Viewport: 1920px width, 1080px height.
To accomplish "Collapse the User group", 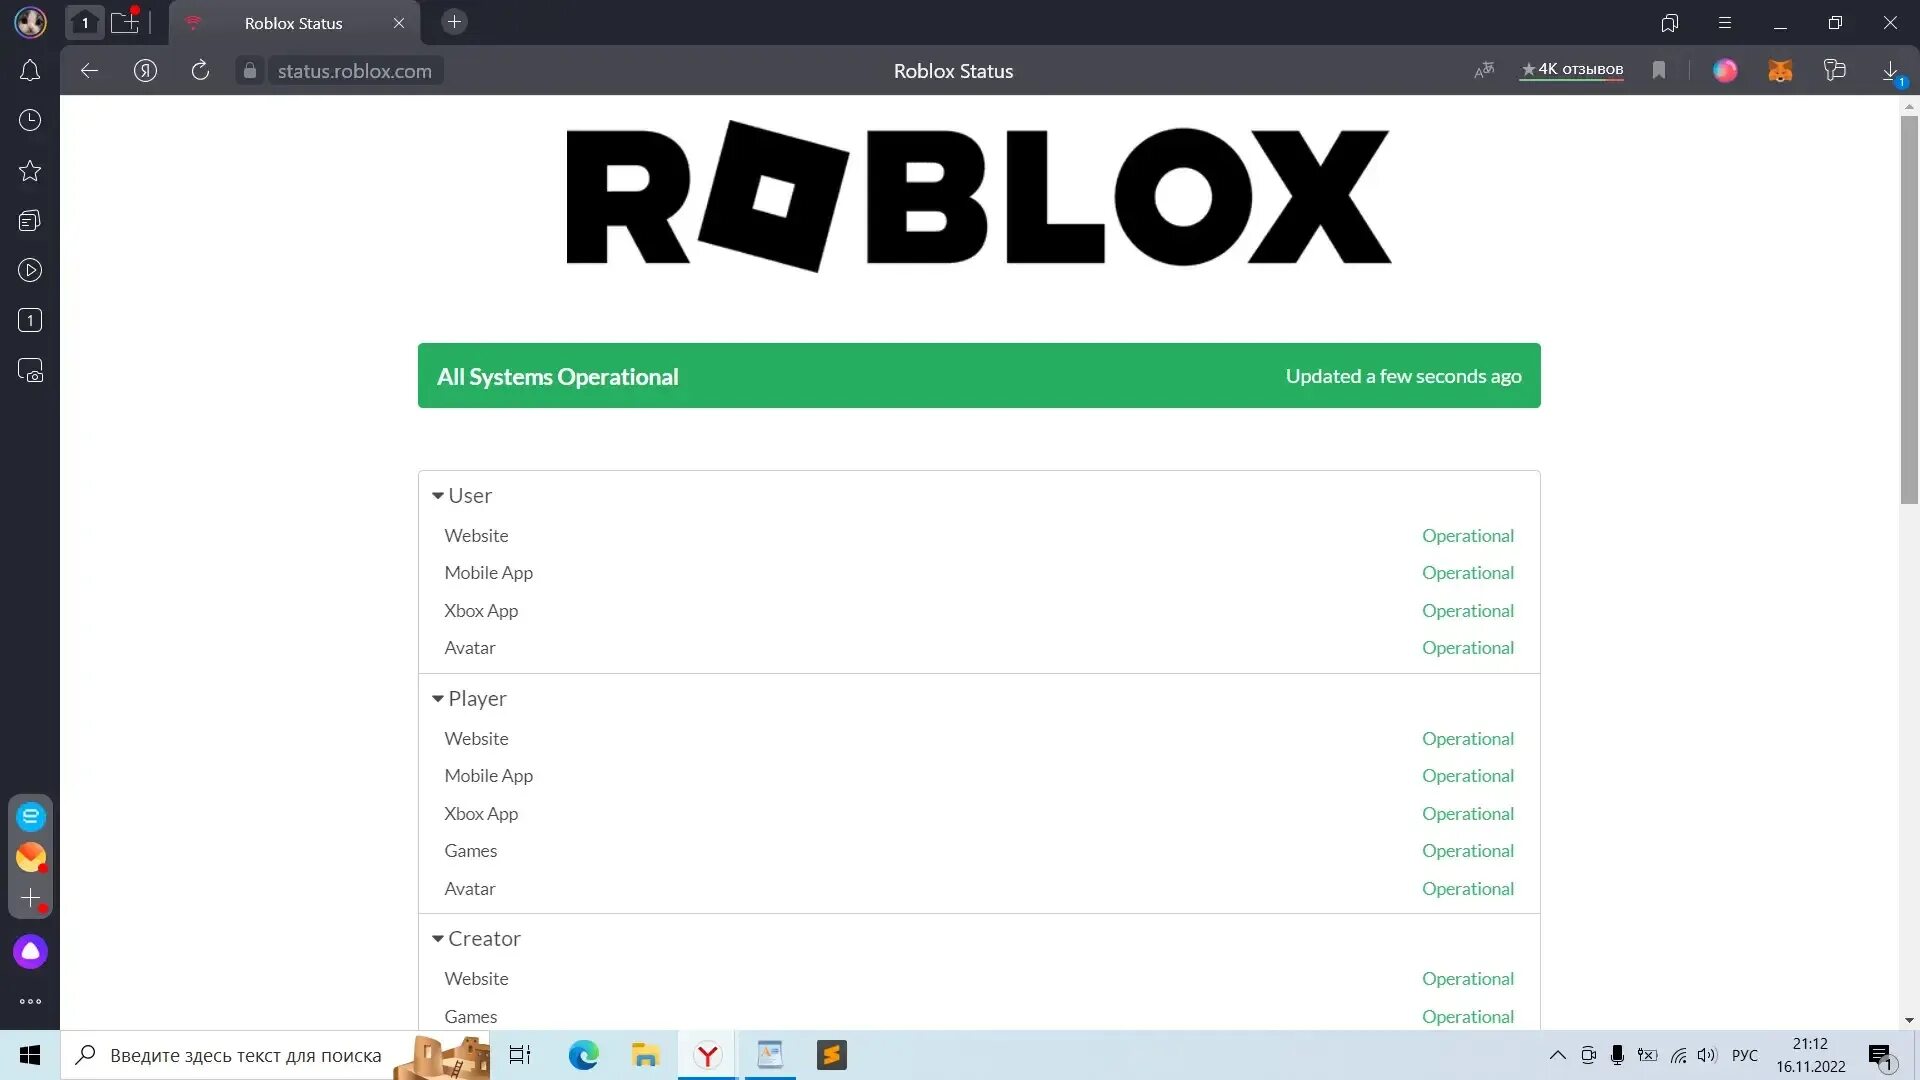I will pos(438,496).
